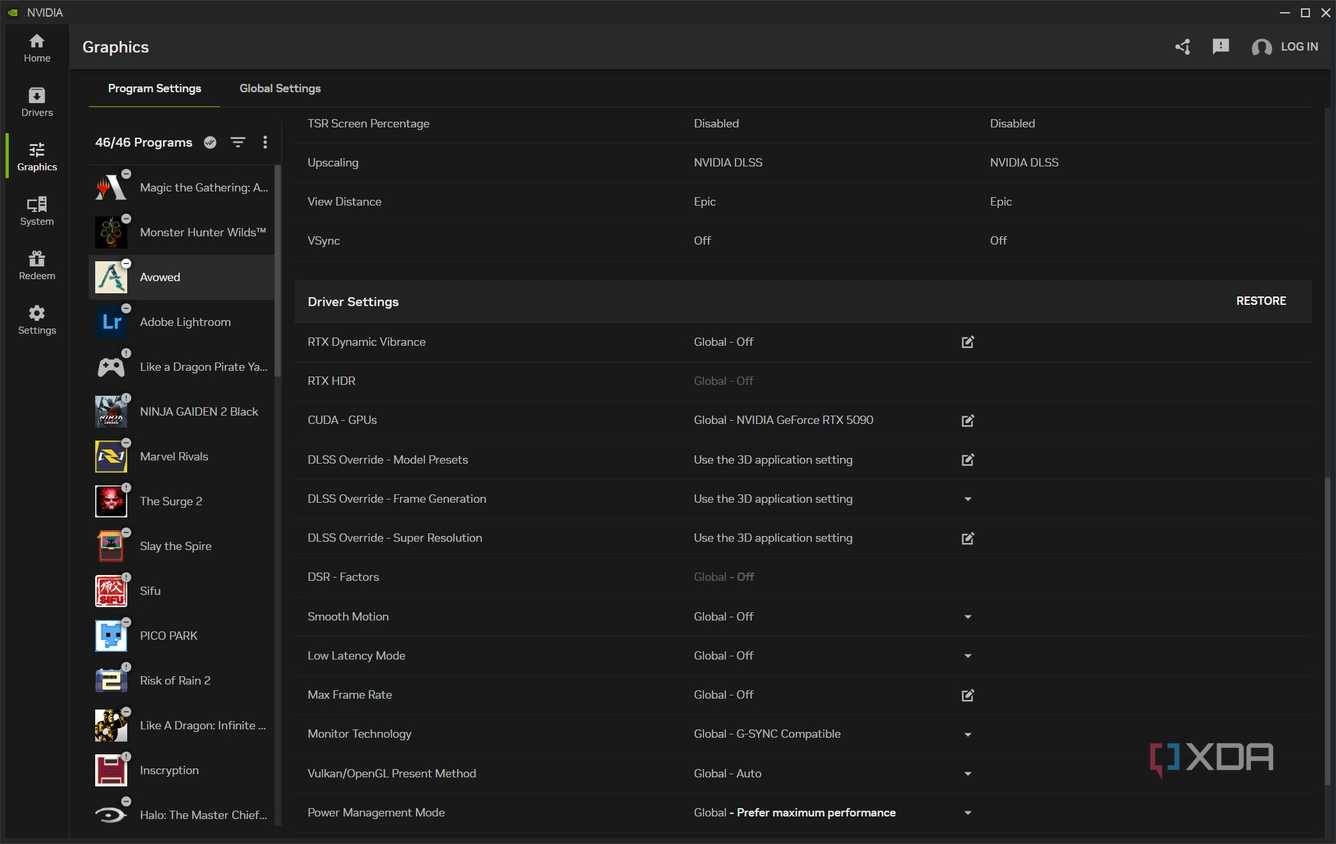Viewport: 1336px width, 844px height.
Task: Open the Drivers section in sidebar
Action: click(37, 102)
